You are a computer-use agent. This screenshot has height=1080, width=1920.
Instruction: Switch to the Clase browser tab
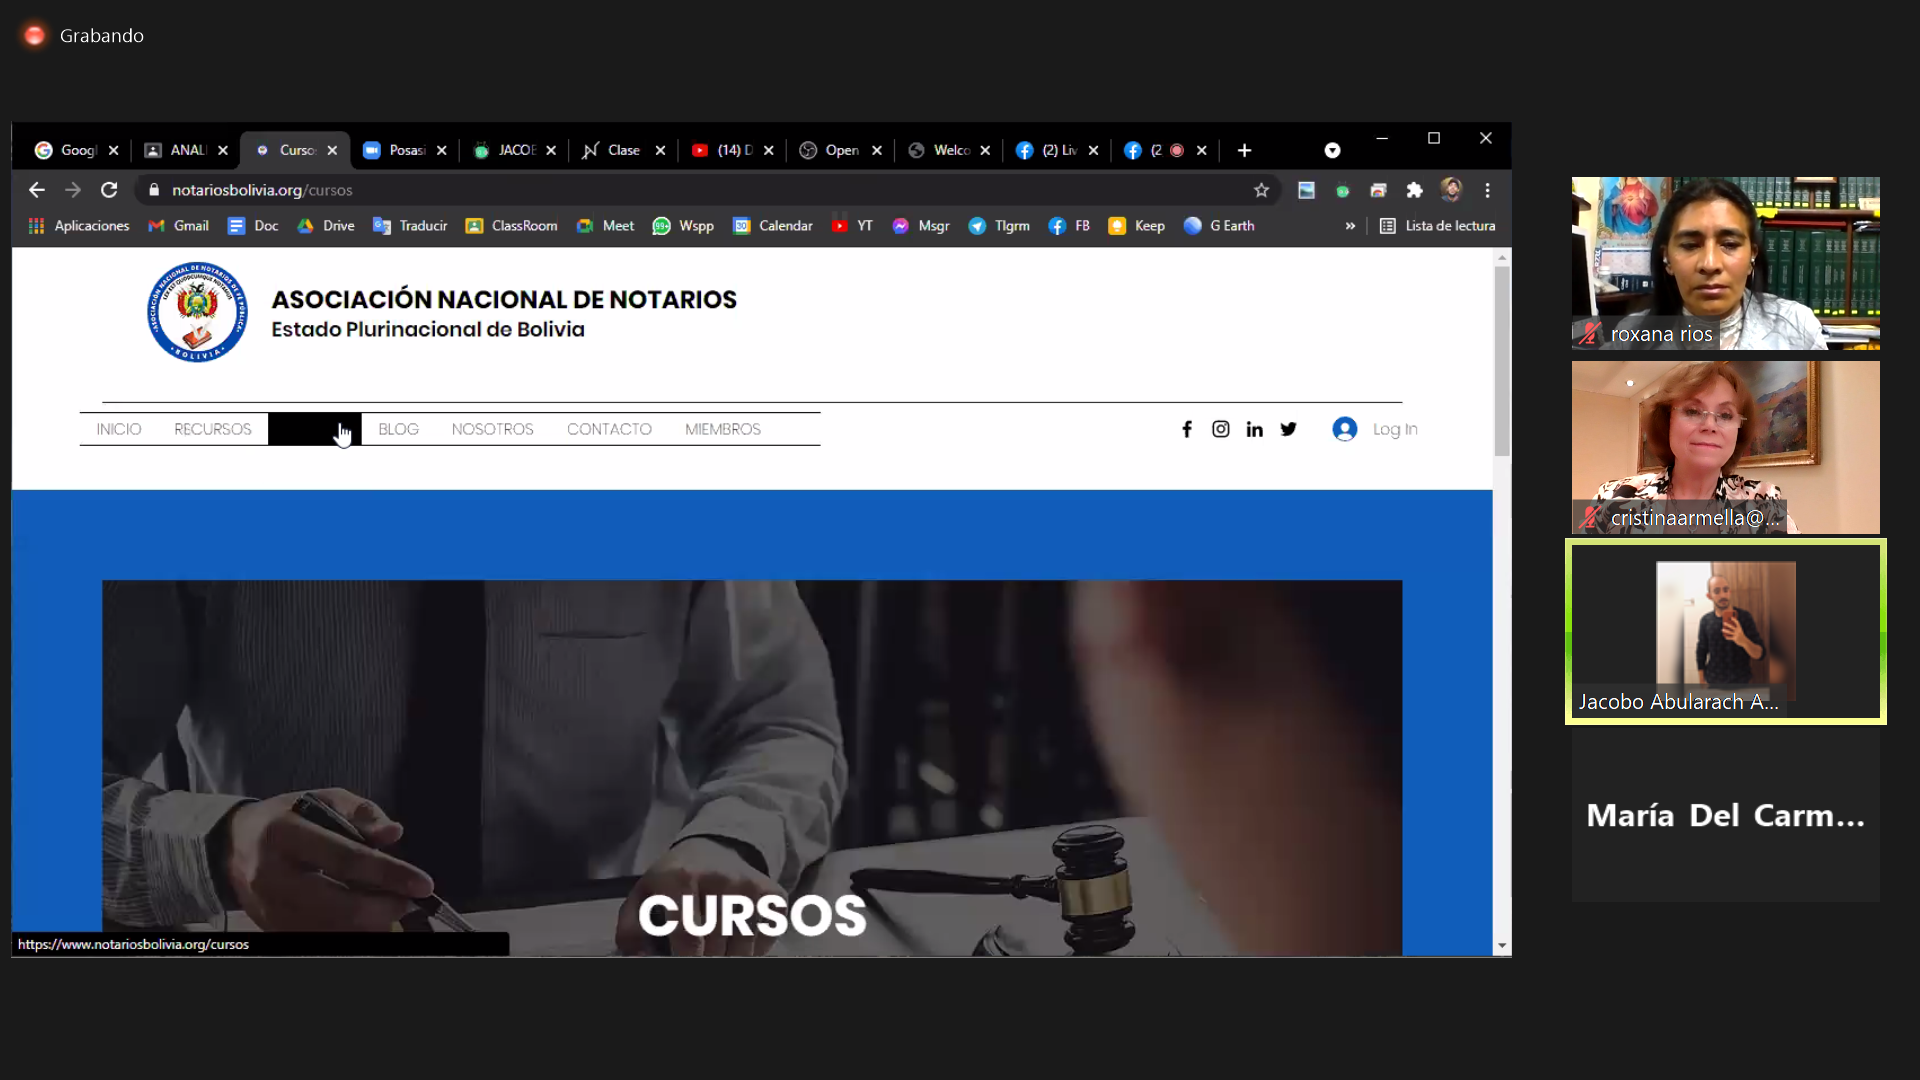(x=622, y=150)
